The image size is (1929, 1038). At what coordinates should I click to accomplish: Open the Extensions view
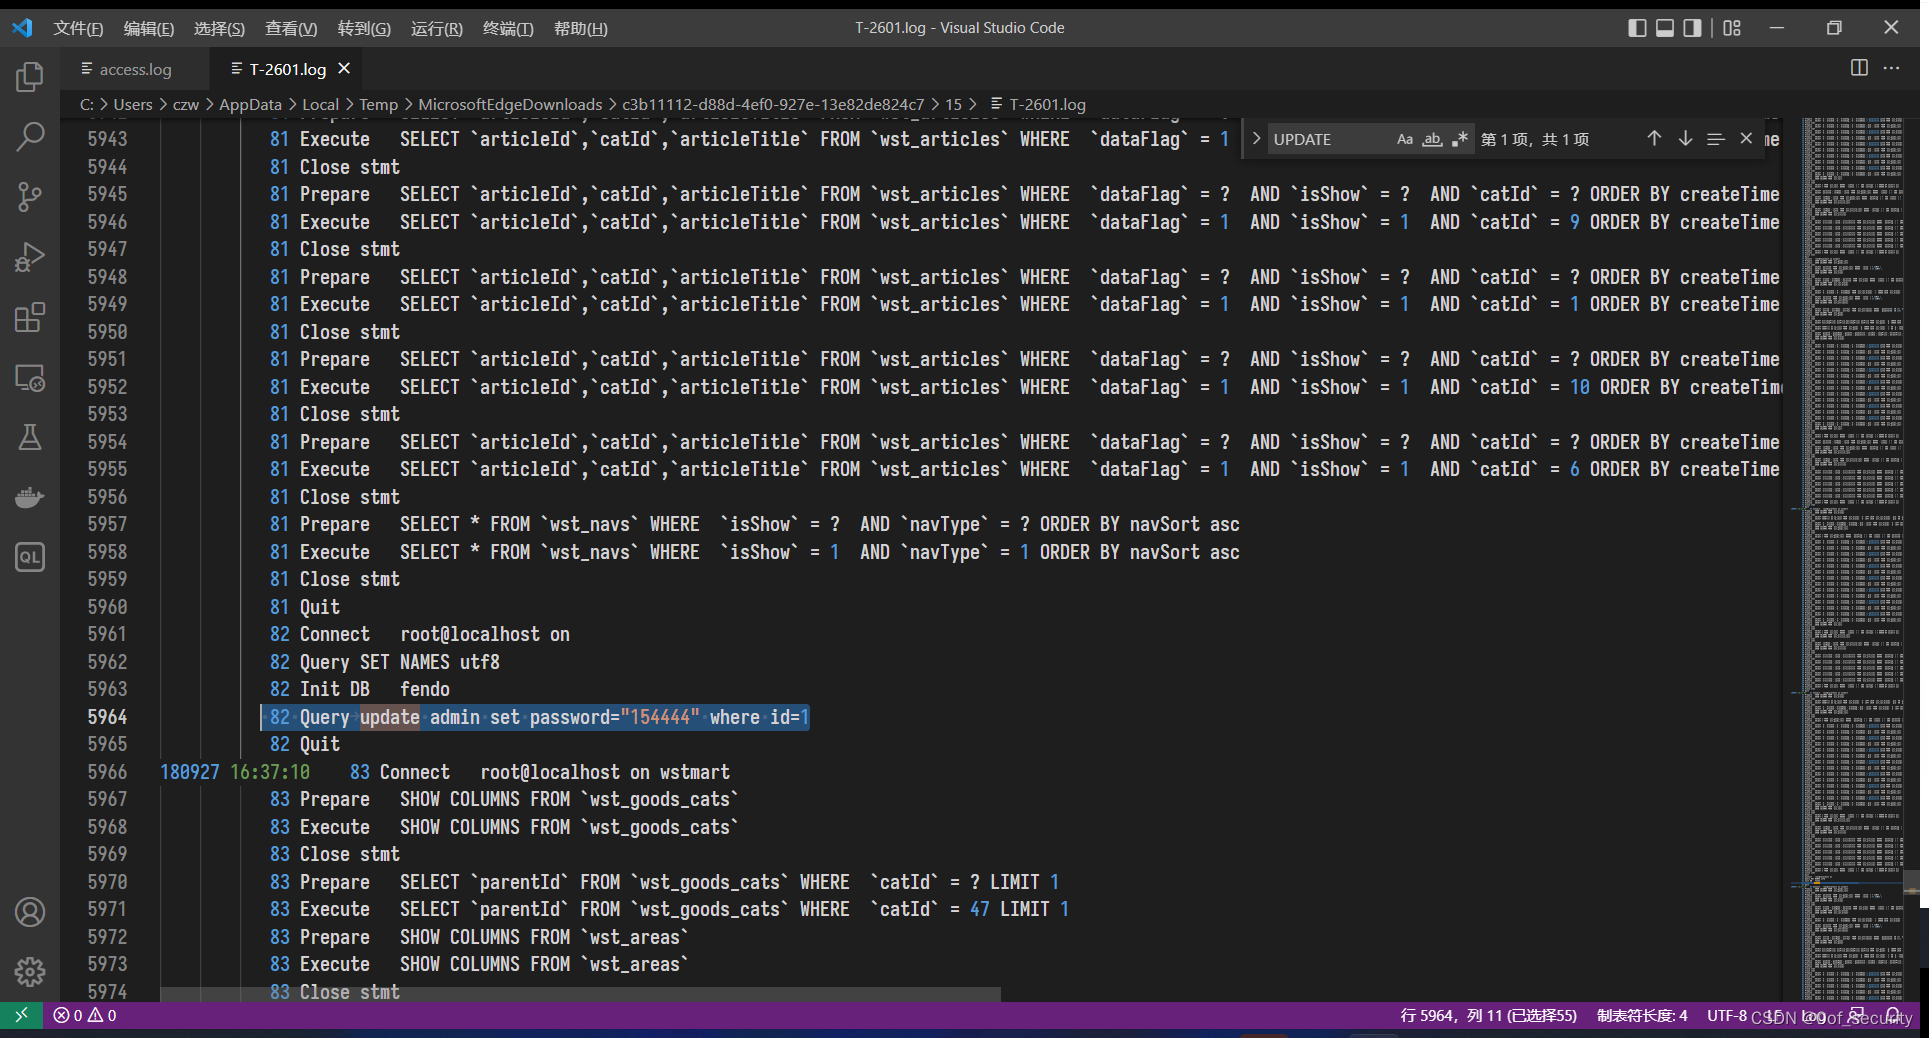pos(30,318)
